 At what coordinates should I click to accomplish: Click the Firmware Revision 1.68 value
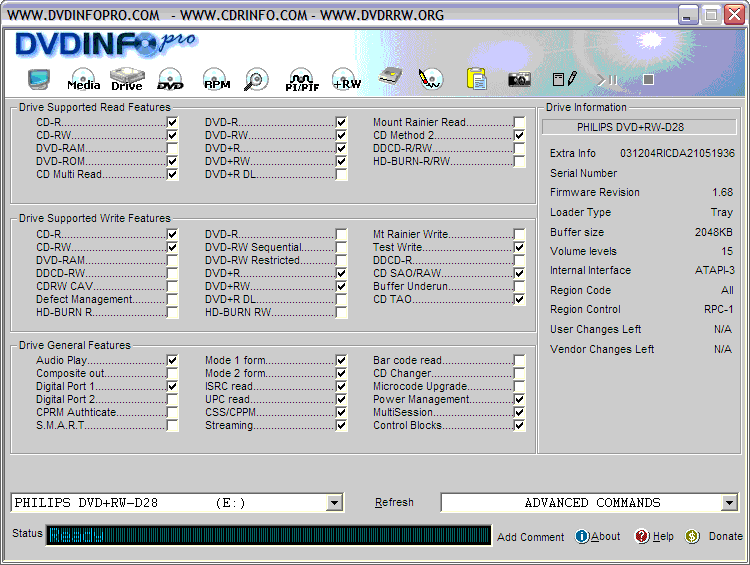pos(722,192)
